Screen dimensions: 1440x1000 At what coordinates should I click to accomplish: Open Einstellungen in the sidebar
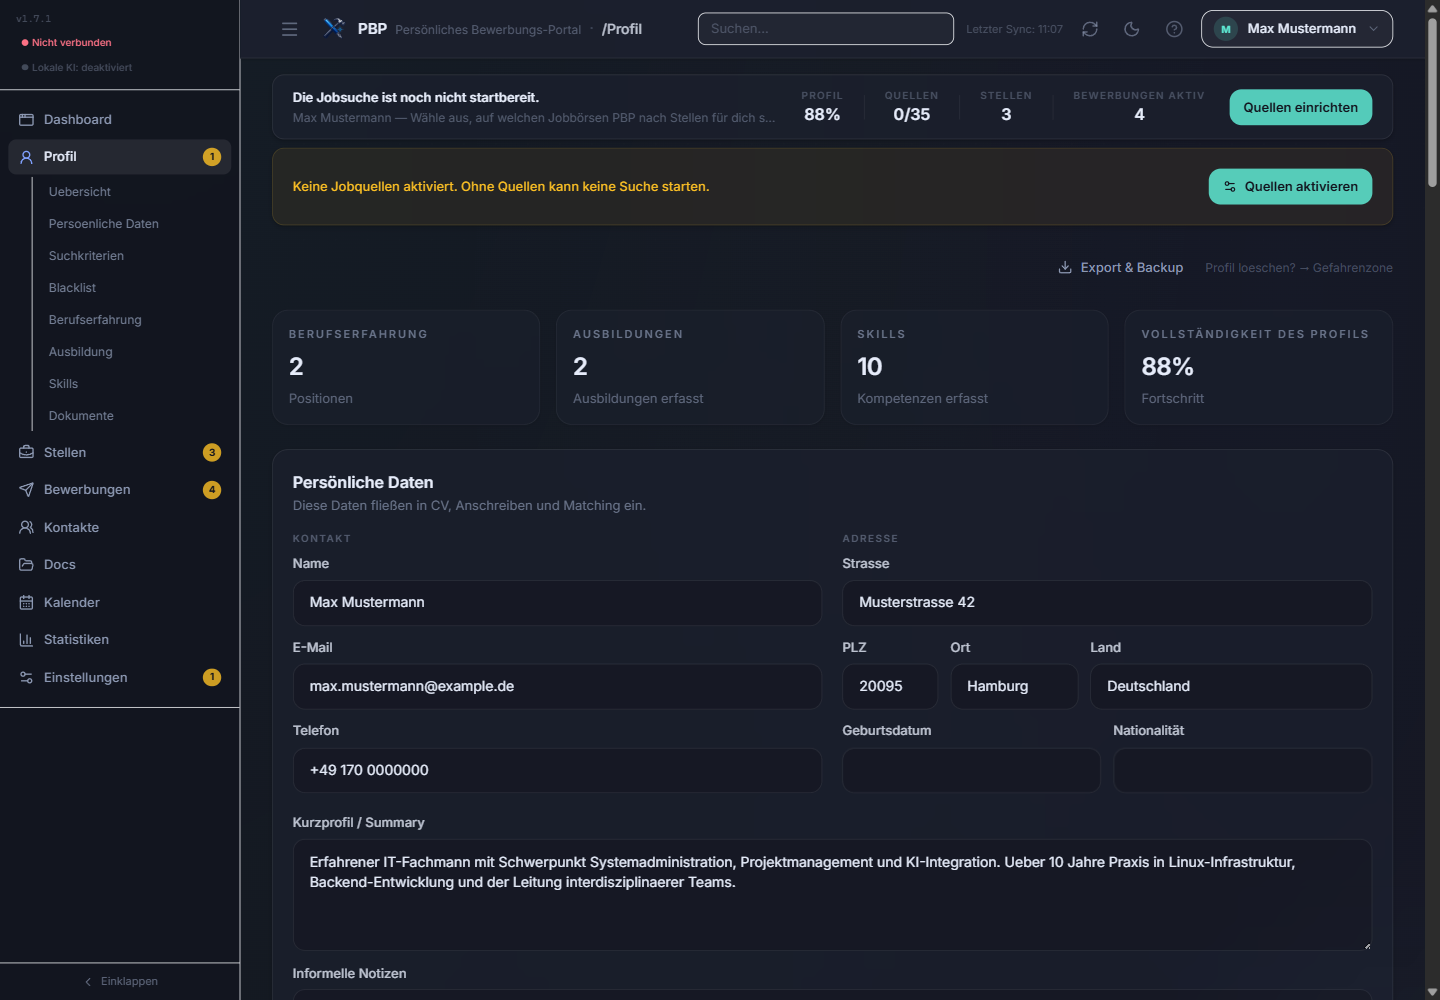coord(120,677)
